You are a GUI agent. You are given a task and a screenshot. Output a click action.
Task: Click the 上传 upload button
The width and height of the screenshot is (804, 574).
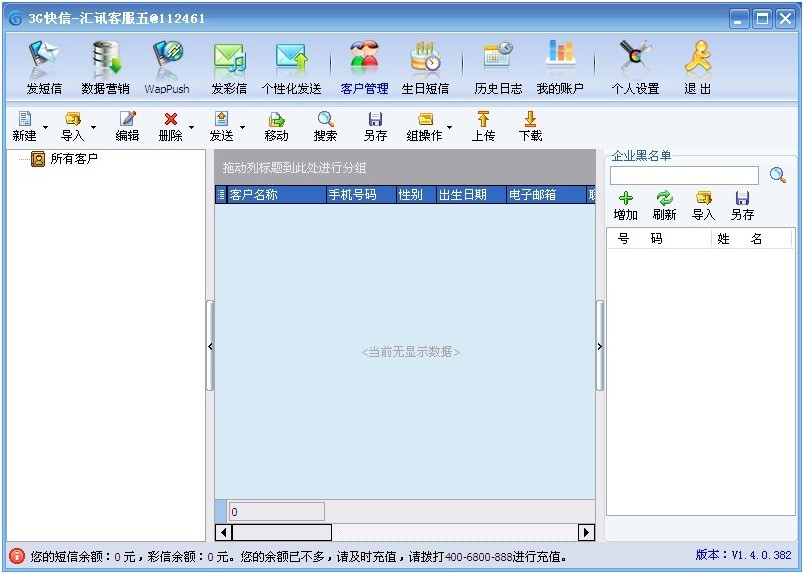483,126
